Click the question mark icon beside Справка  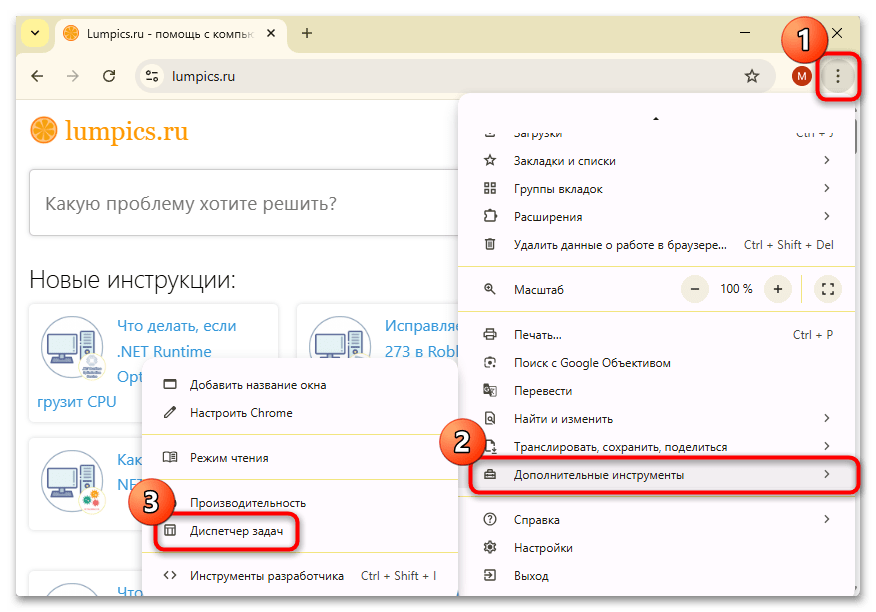[490, 519]
